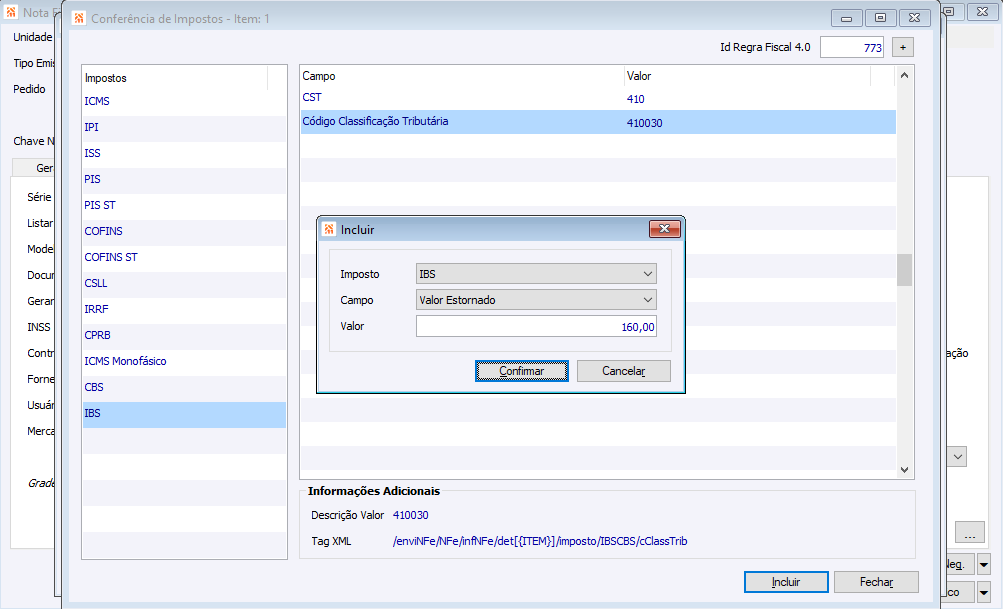
Task: Click the scrollbar up arrow in the Campo table
Action: coord(904,75)
